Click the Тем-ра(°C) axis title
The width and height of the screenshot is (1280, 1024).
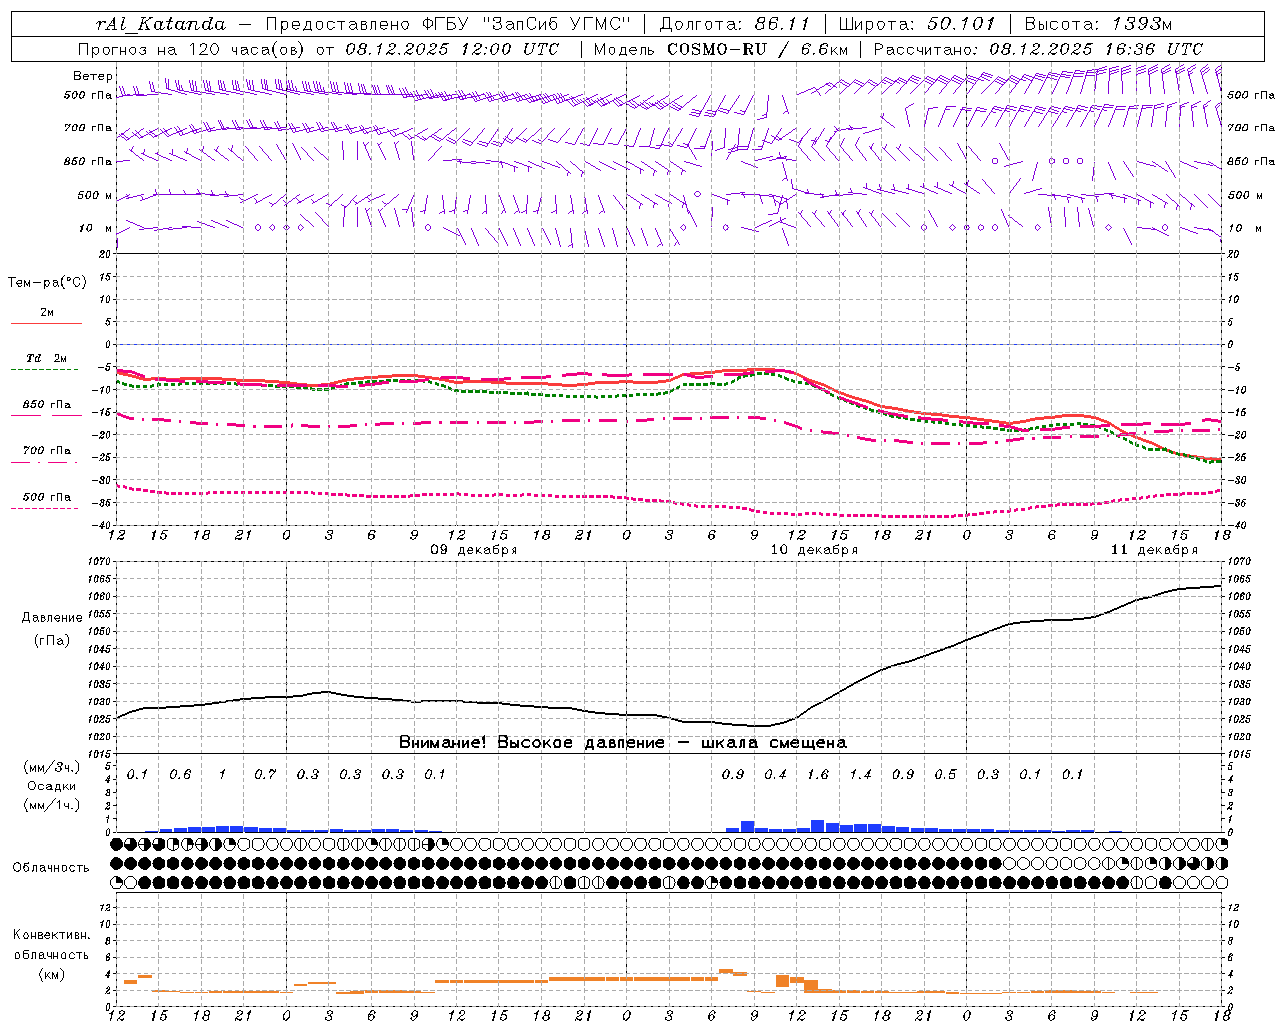(x=47, y=283)
